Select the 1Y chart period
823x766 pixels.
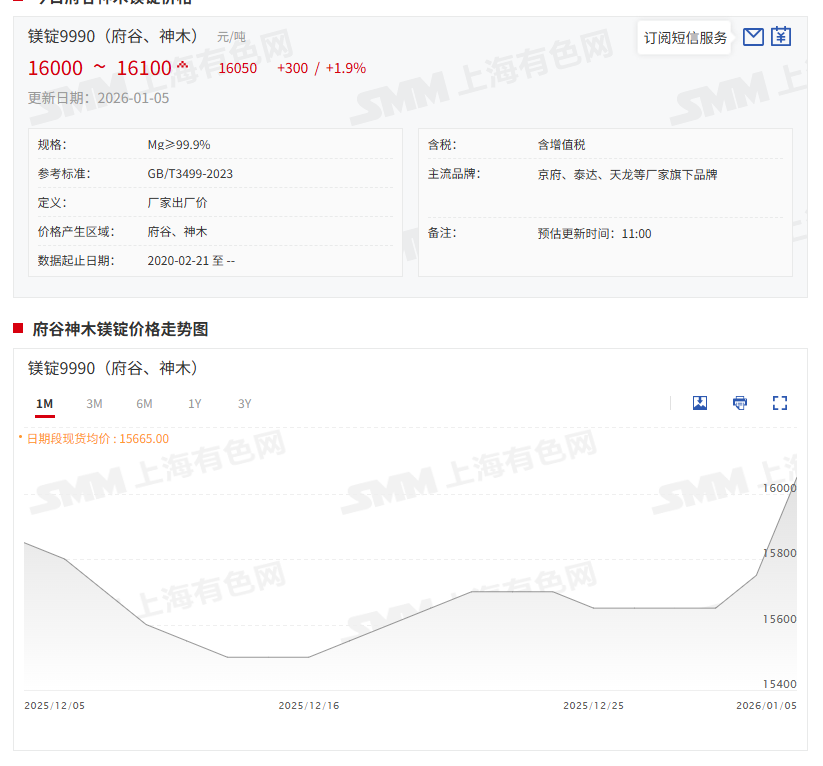click(195, 404)
